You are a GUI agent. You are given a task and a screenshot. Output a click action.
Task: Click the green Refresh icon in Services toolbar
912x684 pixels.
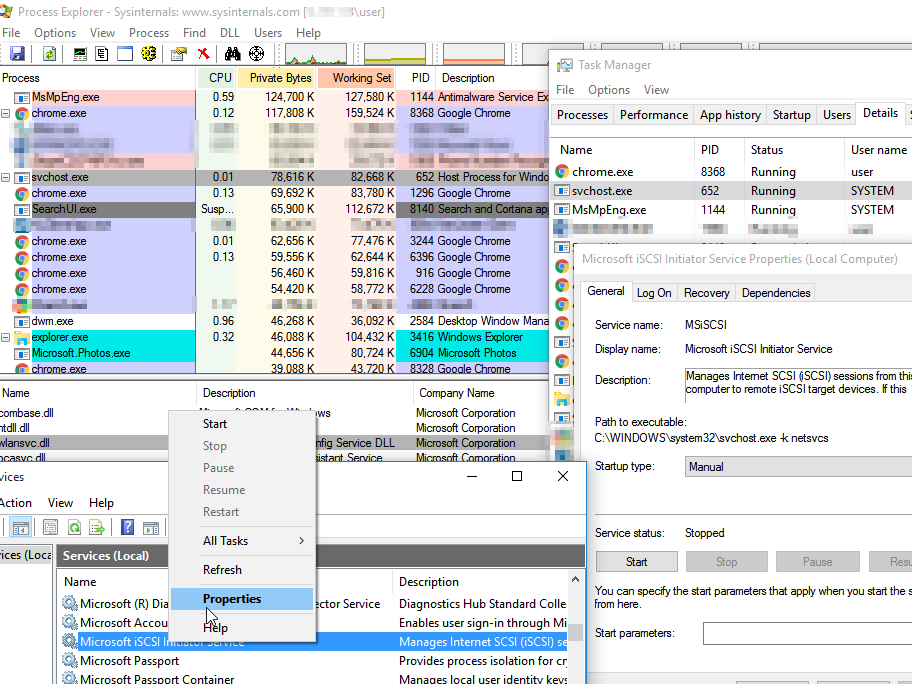pos(74,528)
